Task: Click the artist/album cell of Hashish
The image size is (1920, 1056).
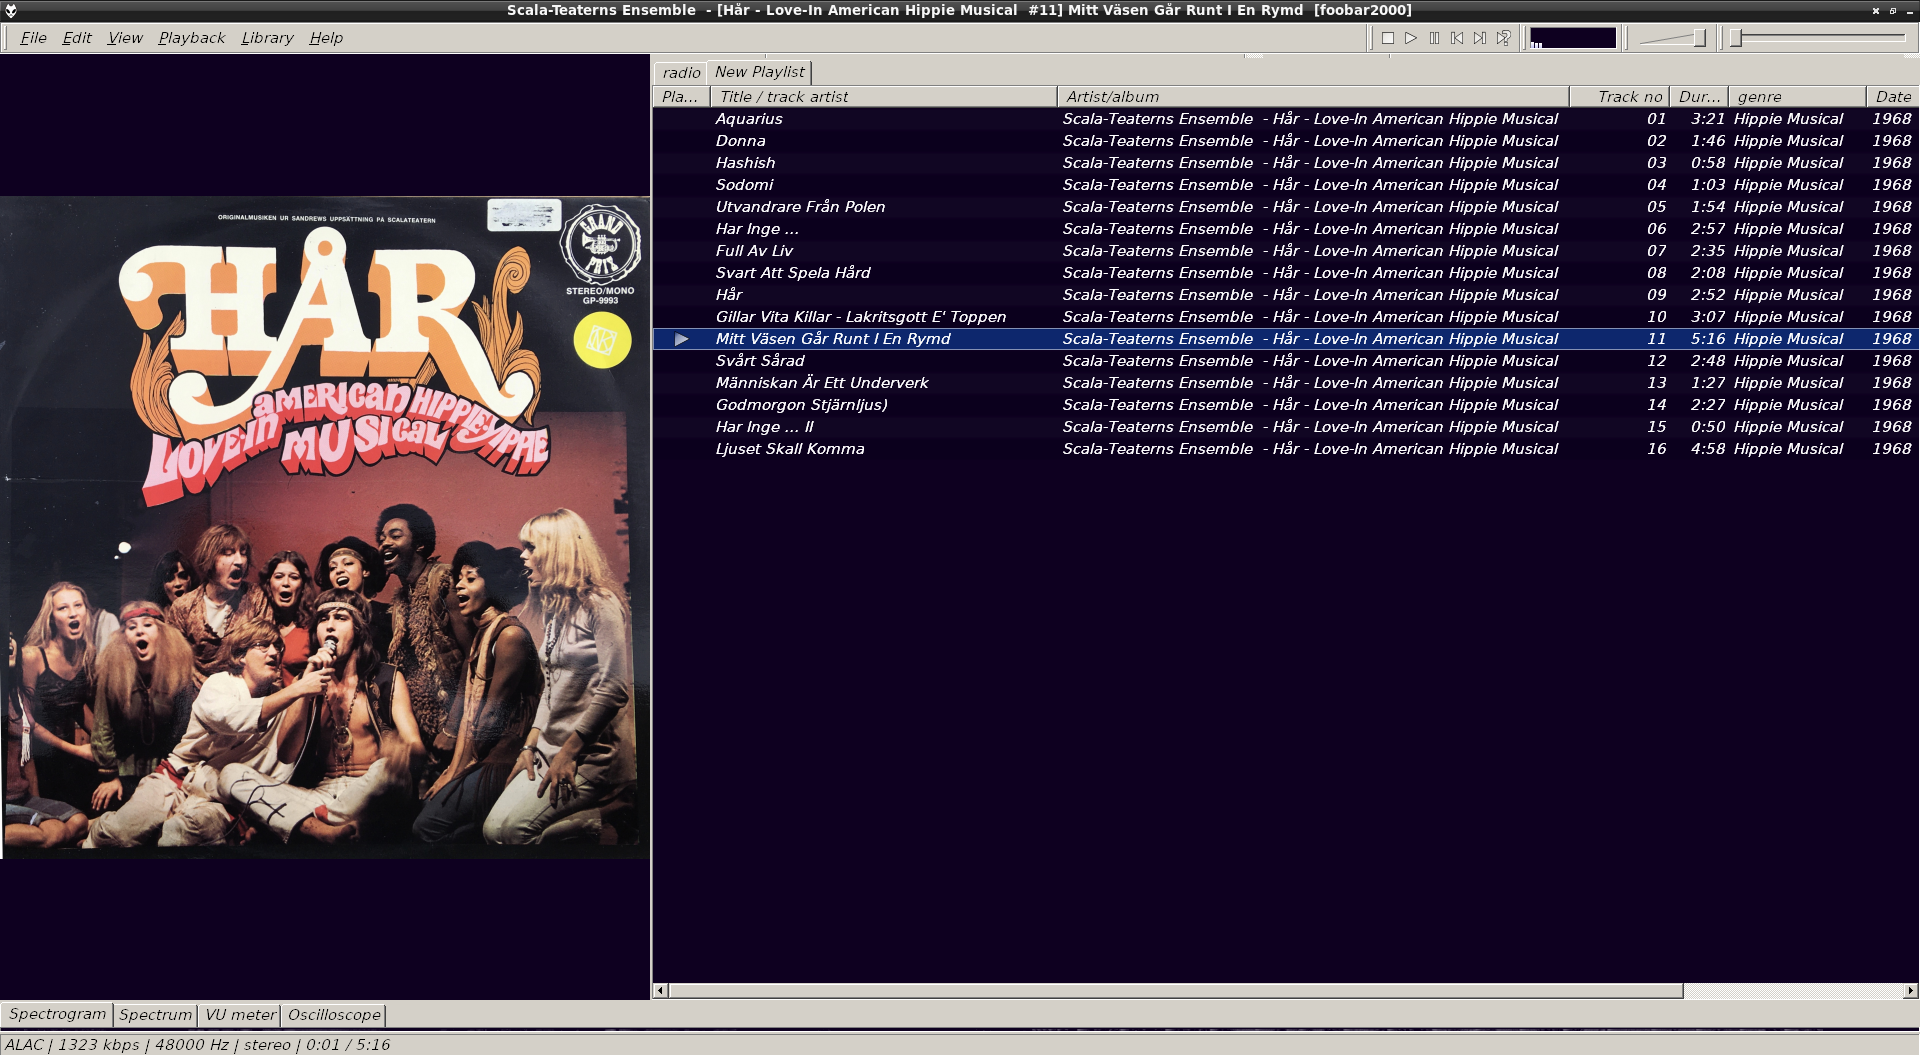Action: click(x=1310, y=163)
